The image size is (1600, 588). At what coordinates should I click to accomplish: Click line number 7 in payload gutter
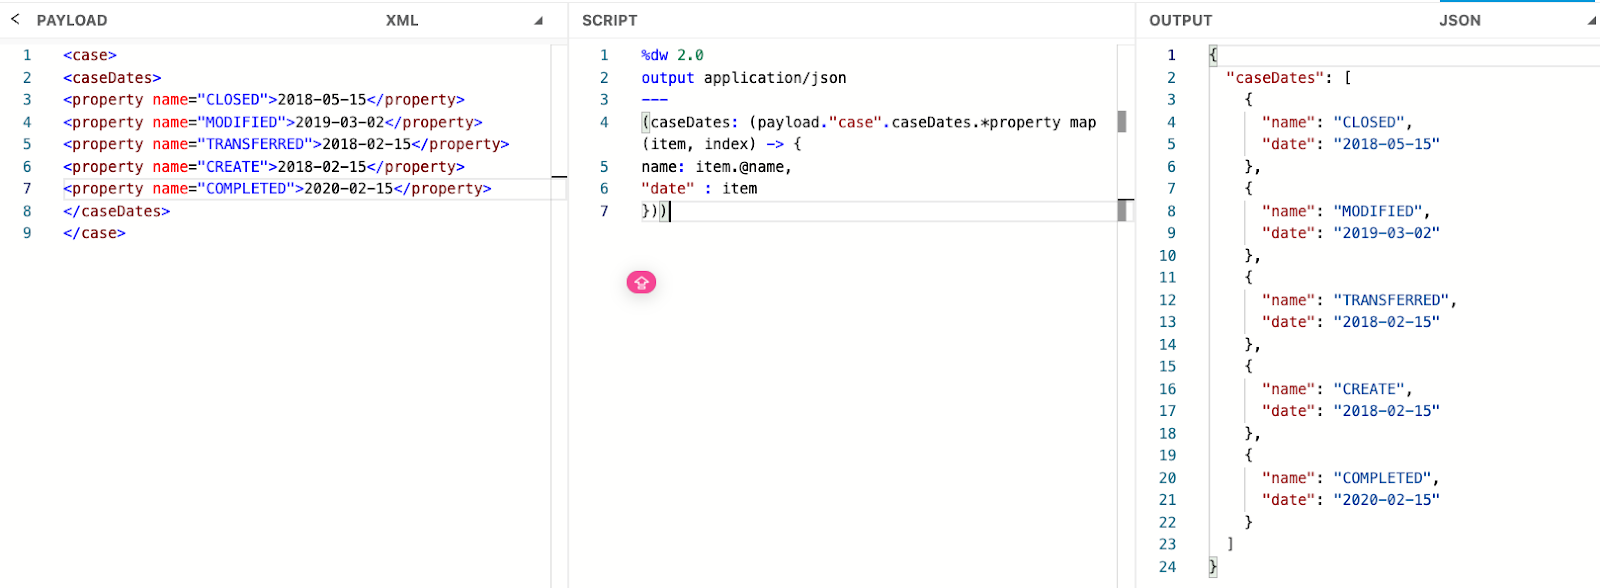tap(27, 189)
